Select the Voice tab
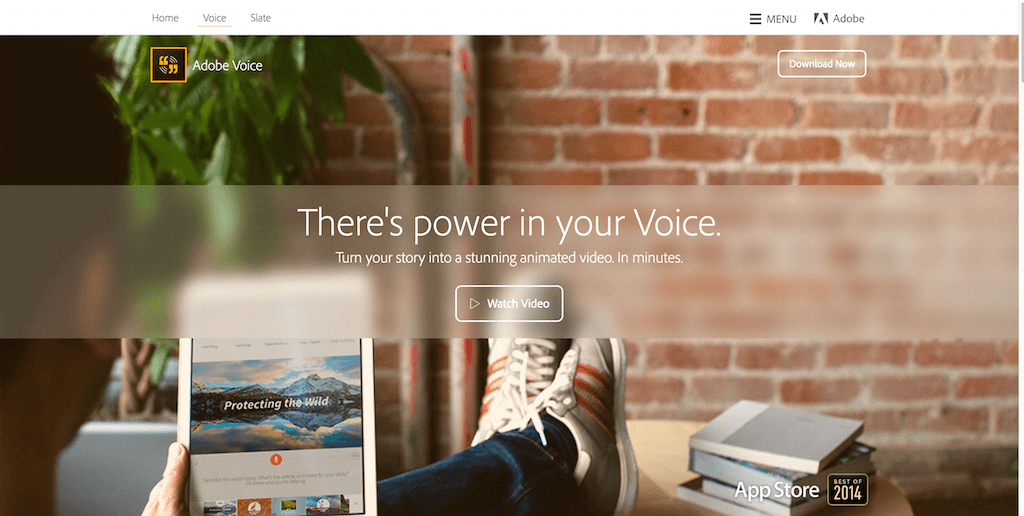This screenshot has height=516, width=1024. coord(214,18)
